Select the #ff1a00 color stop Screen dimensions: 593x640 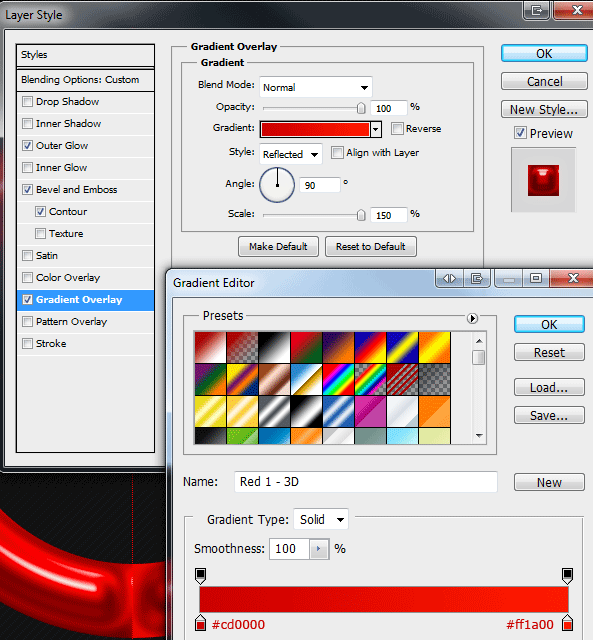pos(567,623)
